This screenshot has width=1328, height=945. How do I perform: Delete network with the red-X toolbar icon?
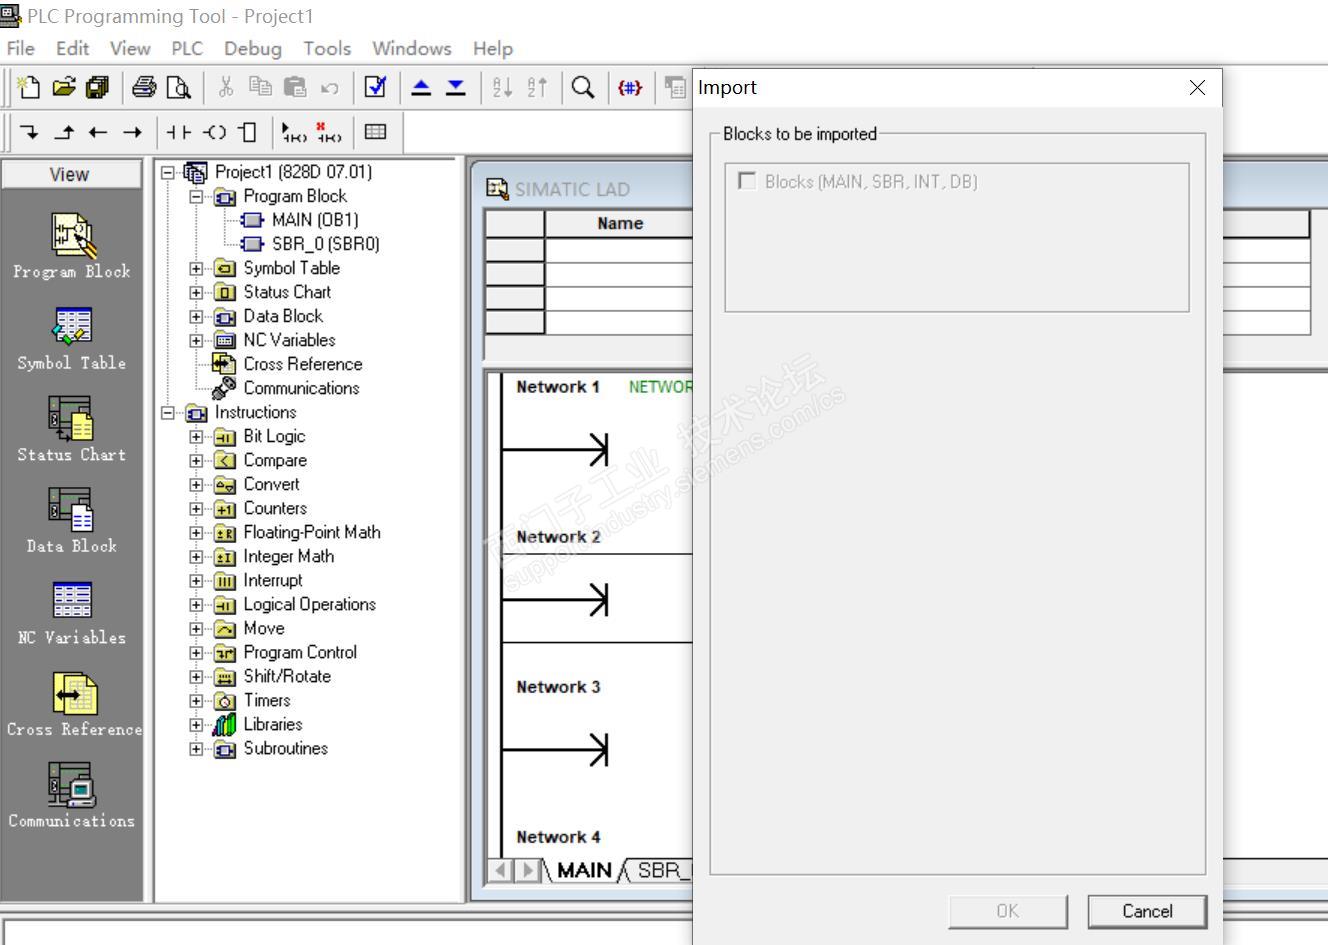(x=328, y=132)
